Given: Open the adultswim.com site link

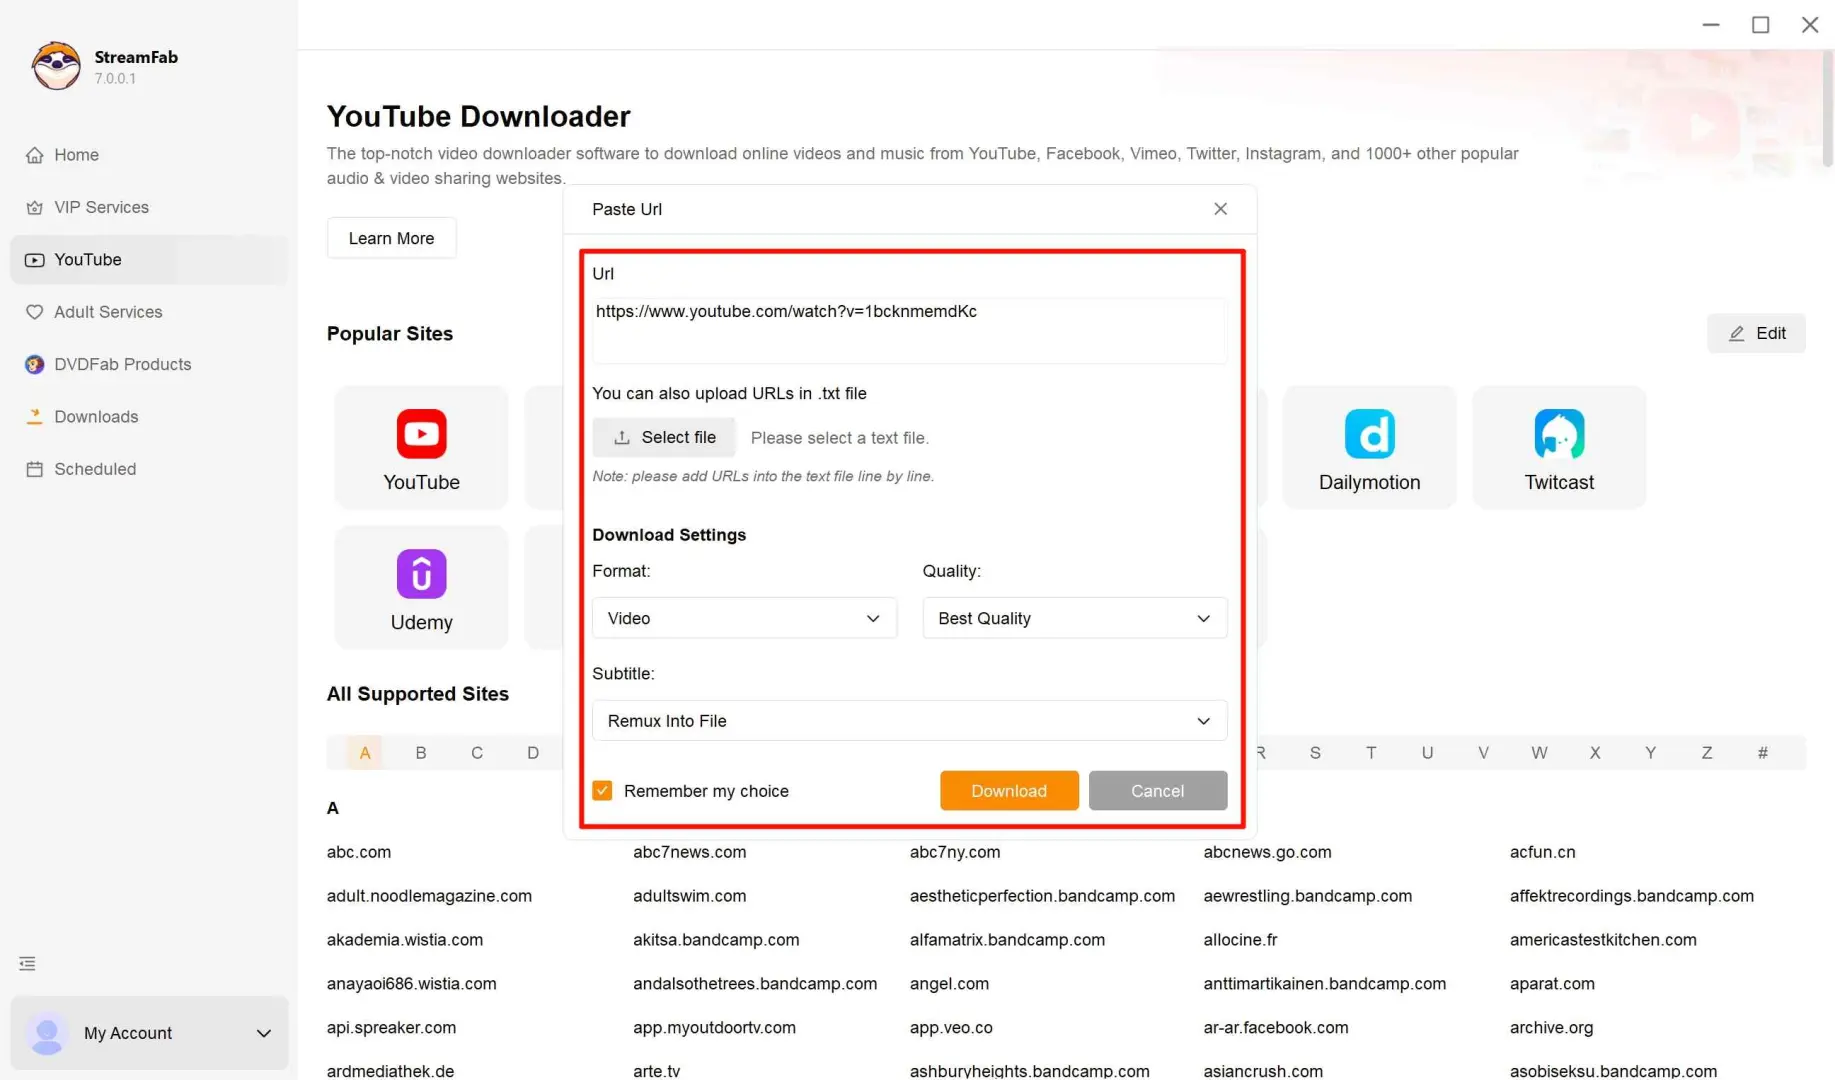Looking at the screenshot, I should point(689,896).
